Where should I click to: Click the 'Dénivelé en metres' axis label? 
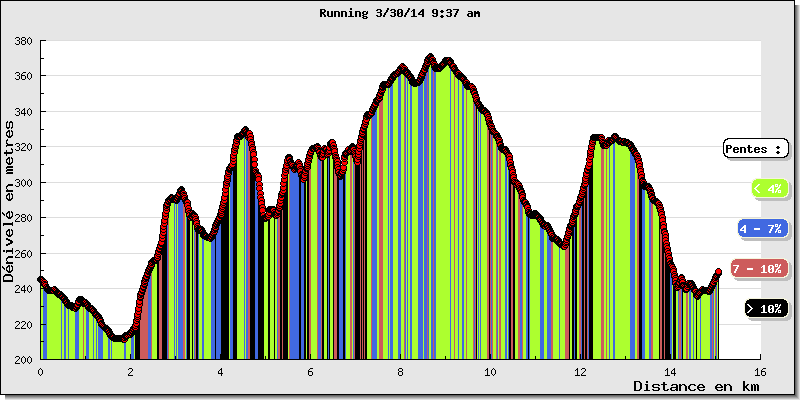coord(8,201)
